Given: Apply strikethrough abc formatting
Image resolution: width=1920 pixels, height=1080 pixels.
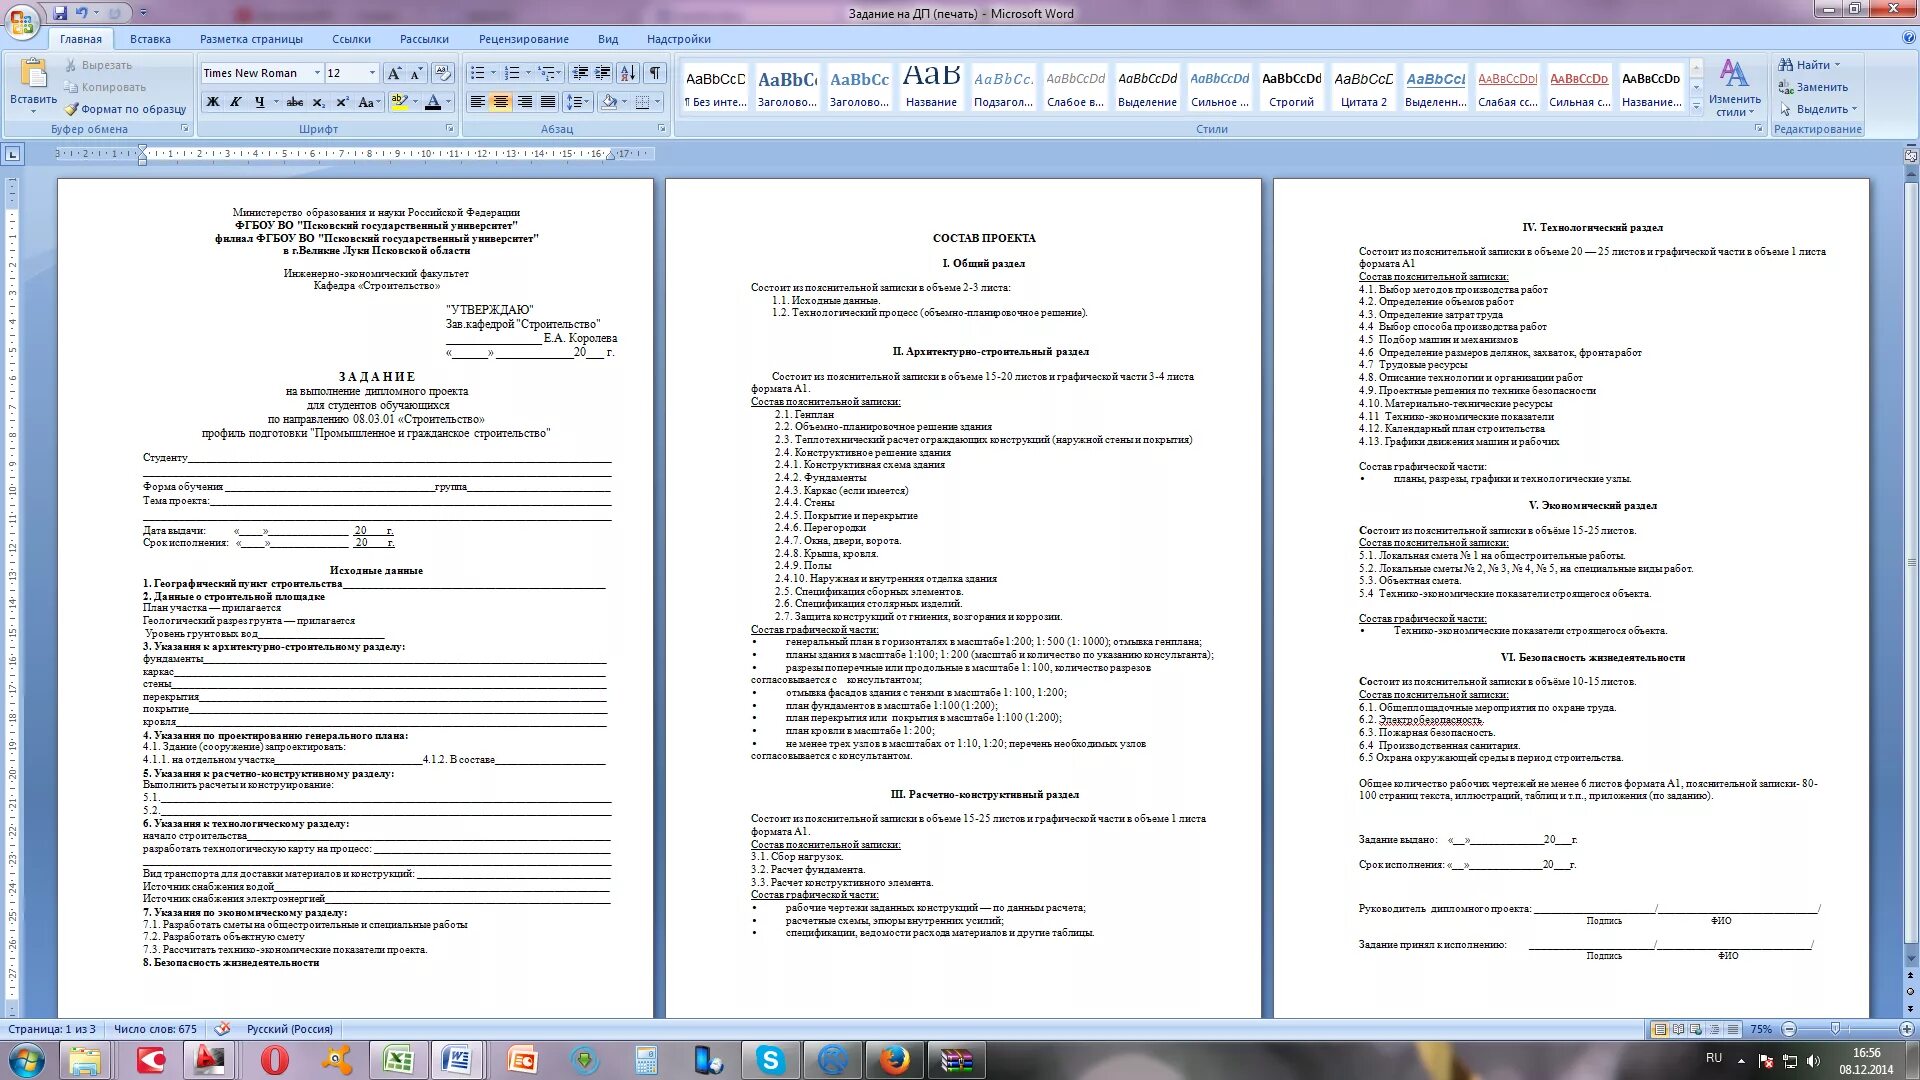Looking at the screenshot, I should tap(294, 102).
